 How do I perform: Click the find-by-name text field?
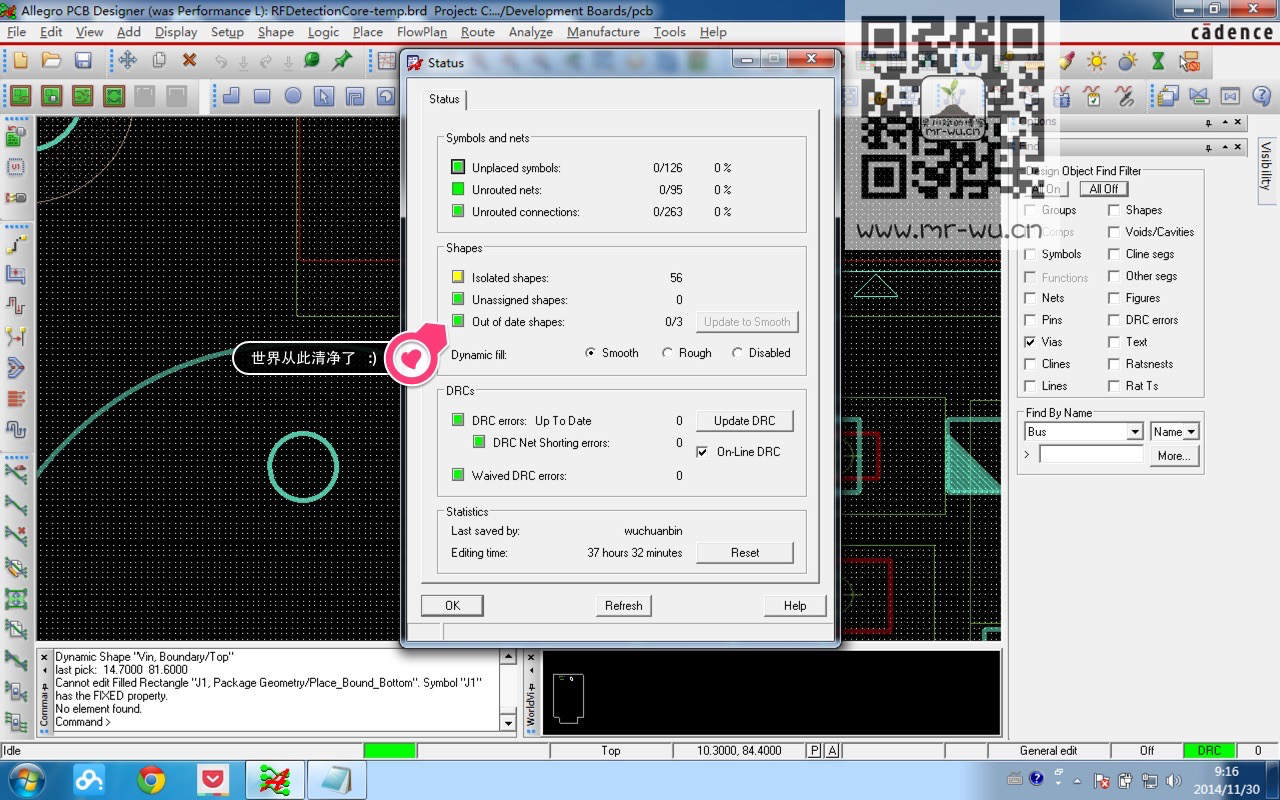coord(1091,455)
